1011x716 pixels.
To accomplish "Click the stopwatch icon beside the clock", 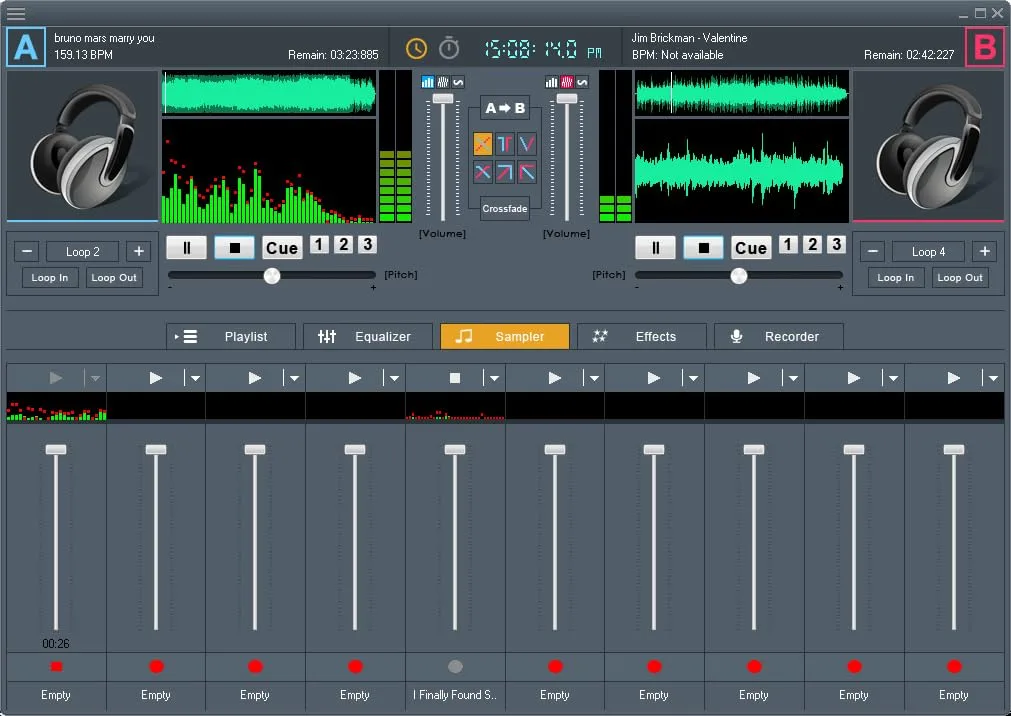I will pyautogui.click(x=447, y=47).
